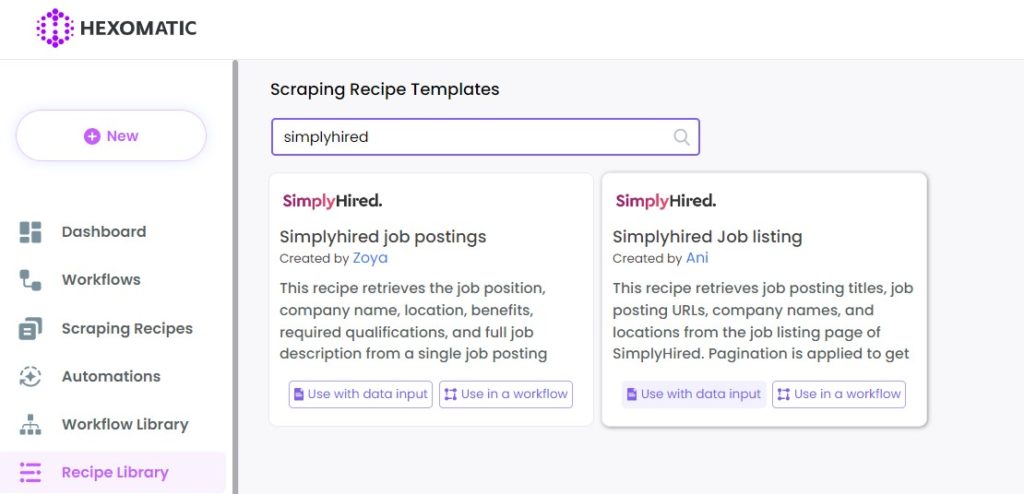Open the Scraping Recipes sidebar icon

pos(30,328)
